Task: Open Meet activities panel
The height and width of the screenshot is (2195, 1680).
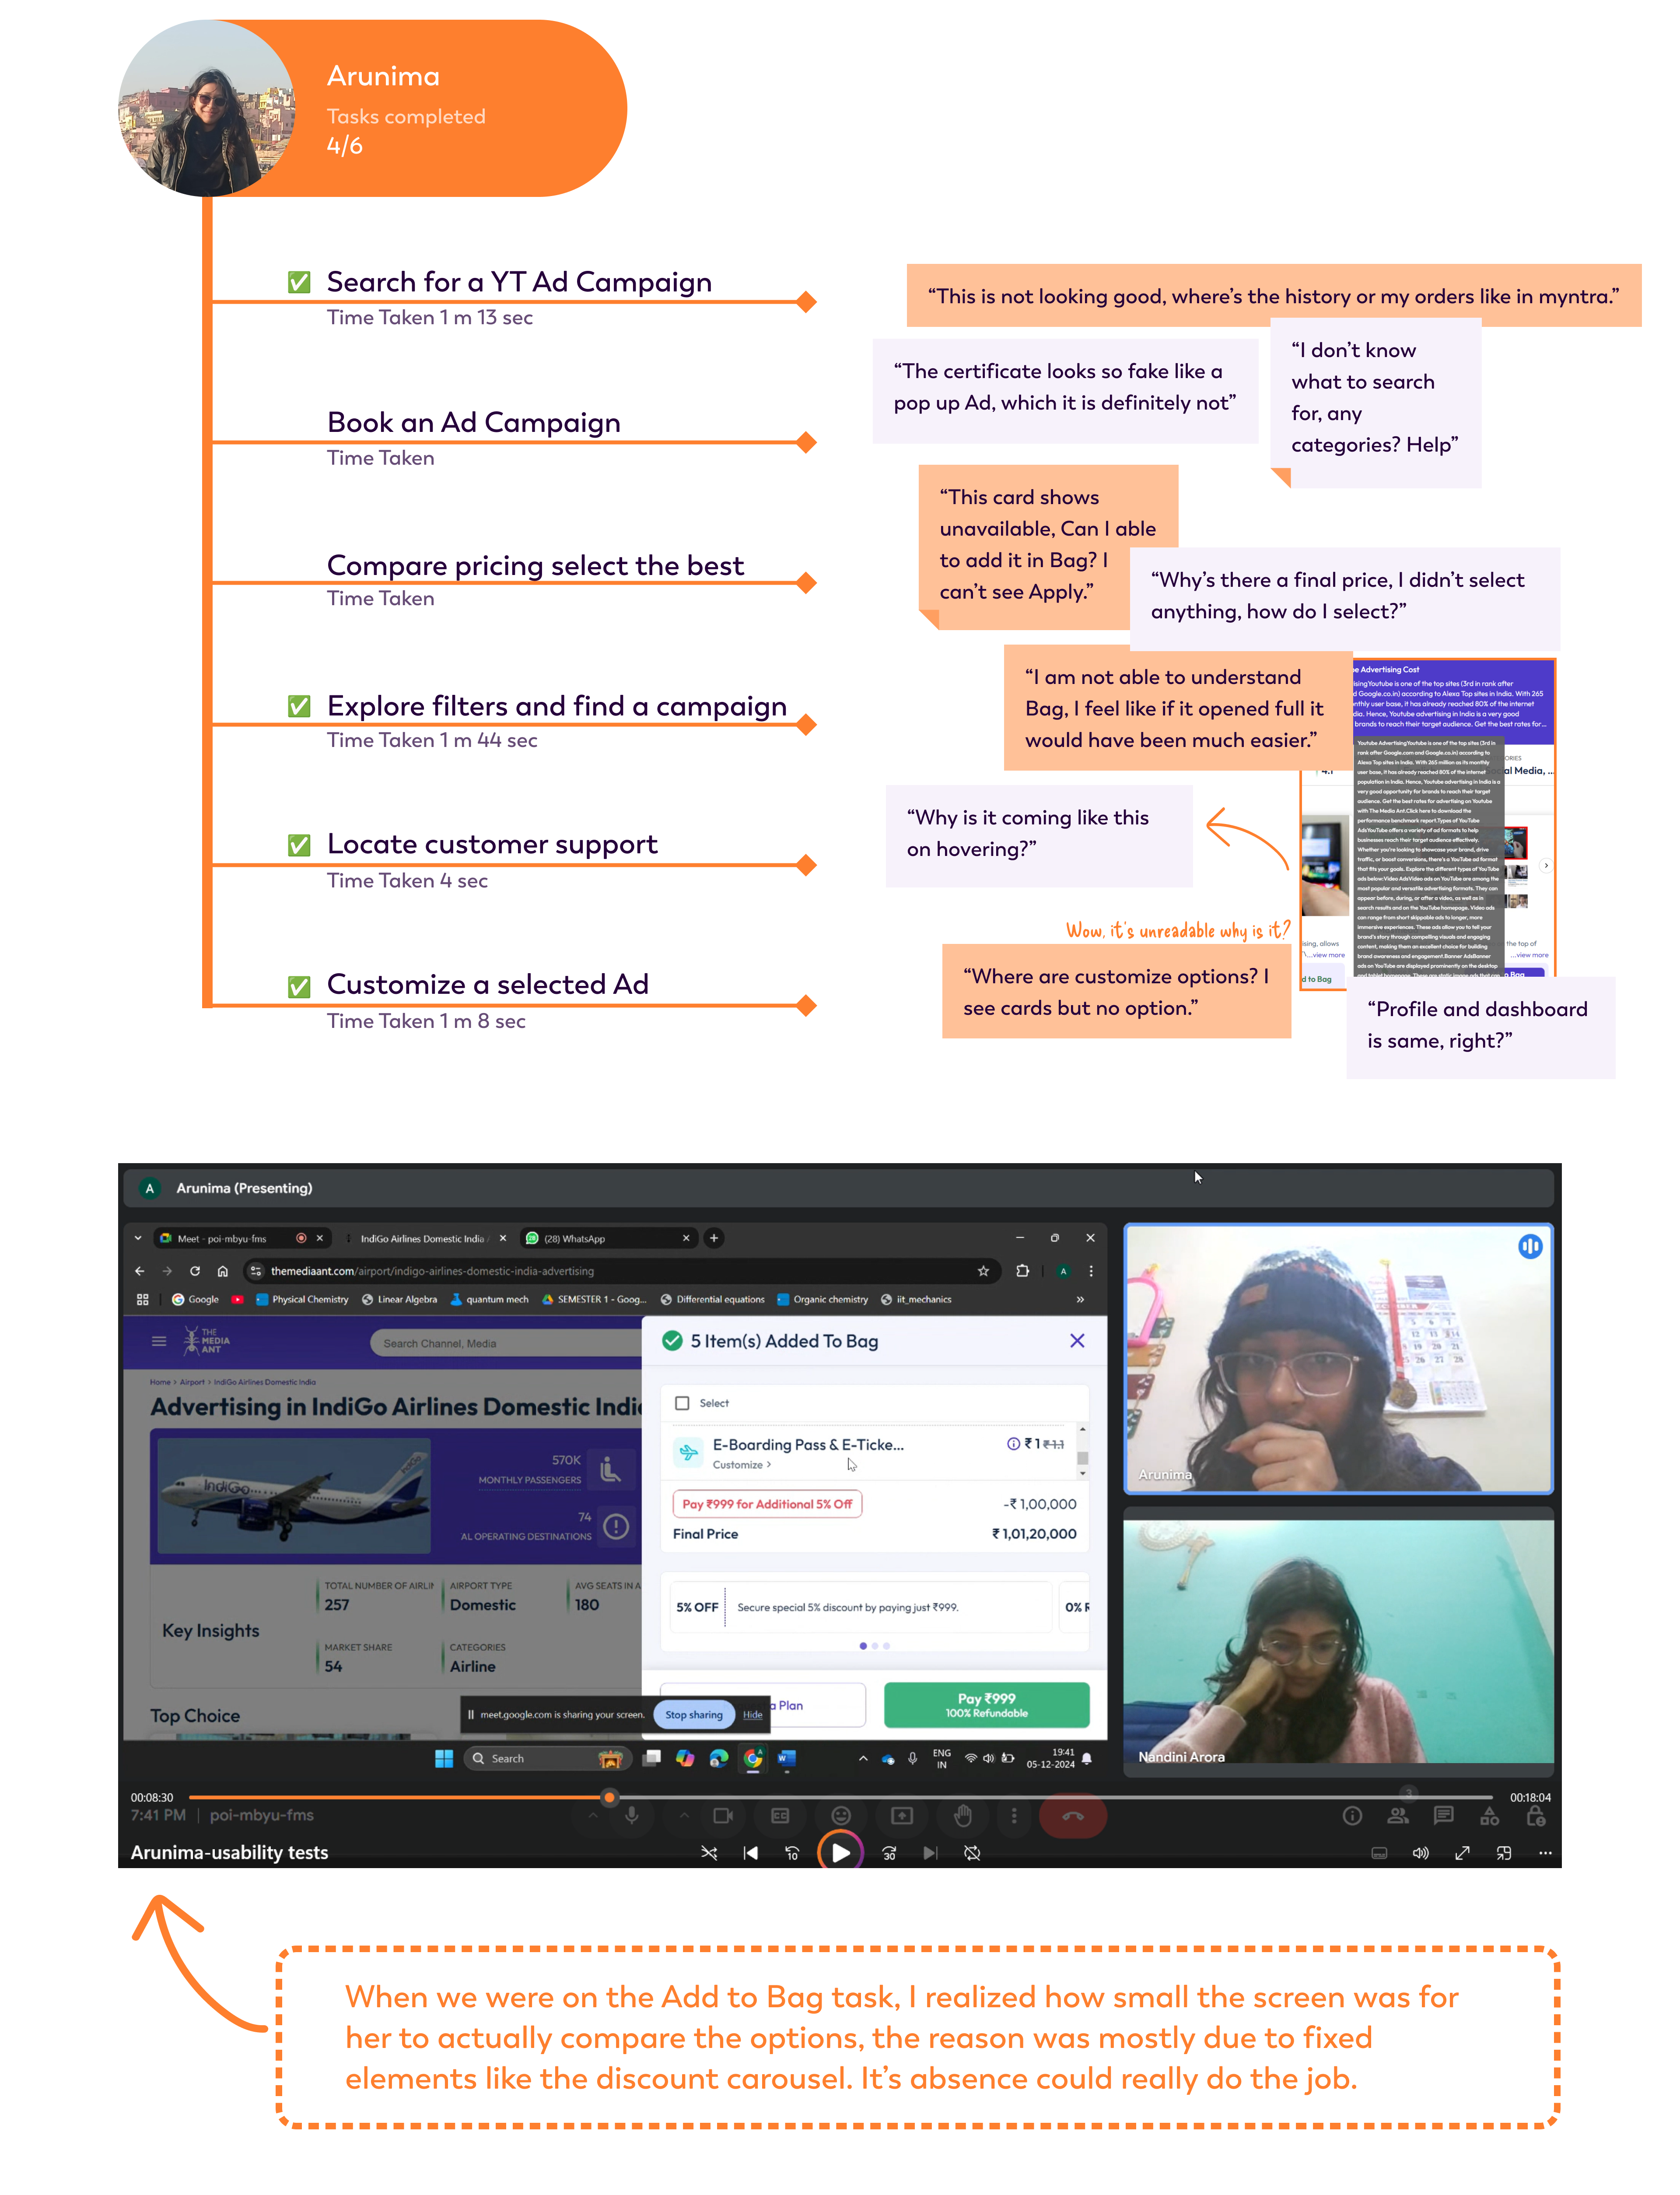Action: pos(1490,1816)
